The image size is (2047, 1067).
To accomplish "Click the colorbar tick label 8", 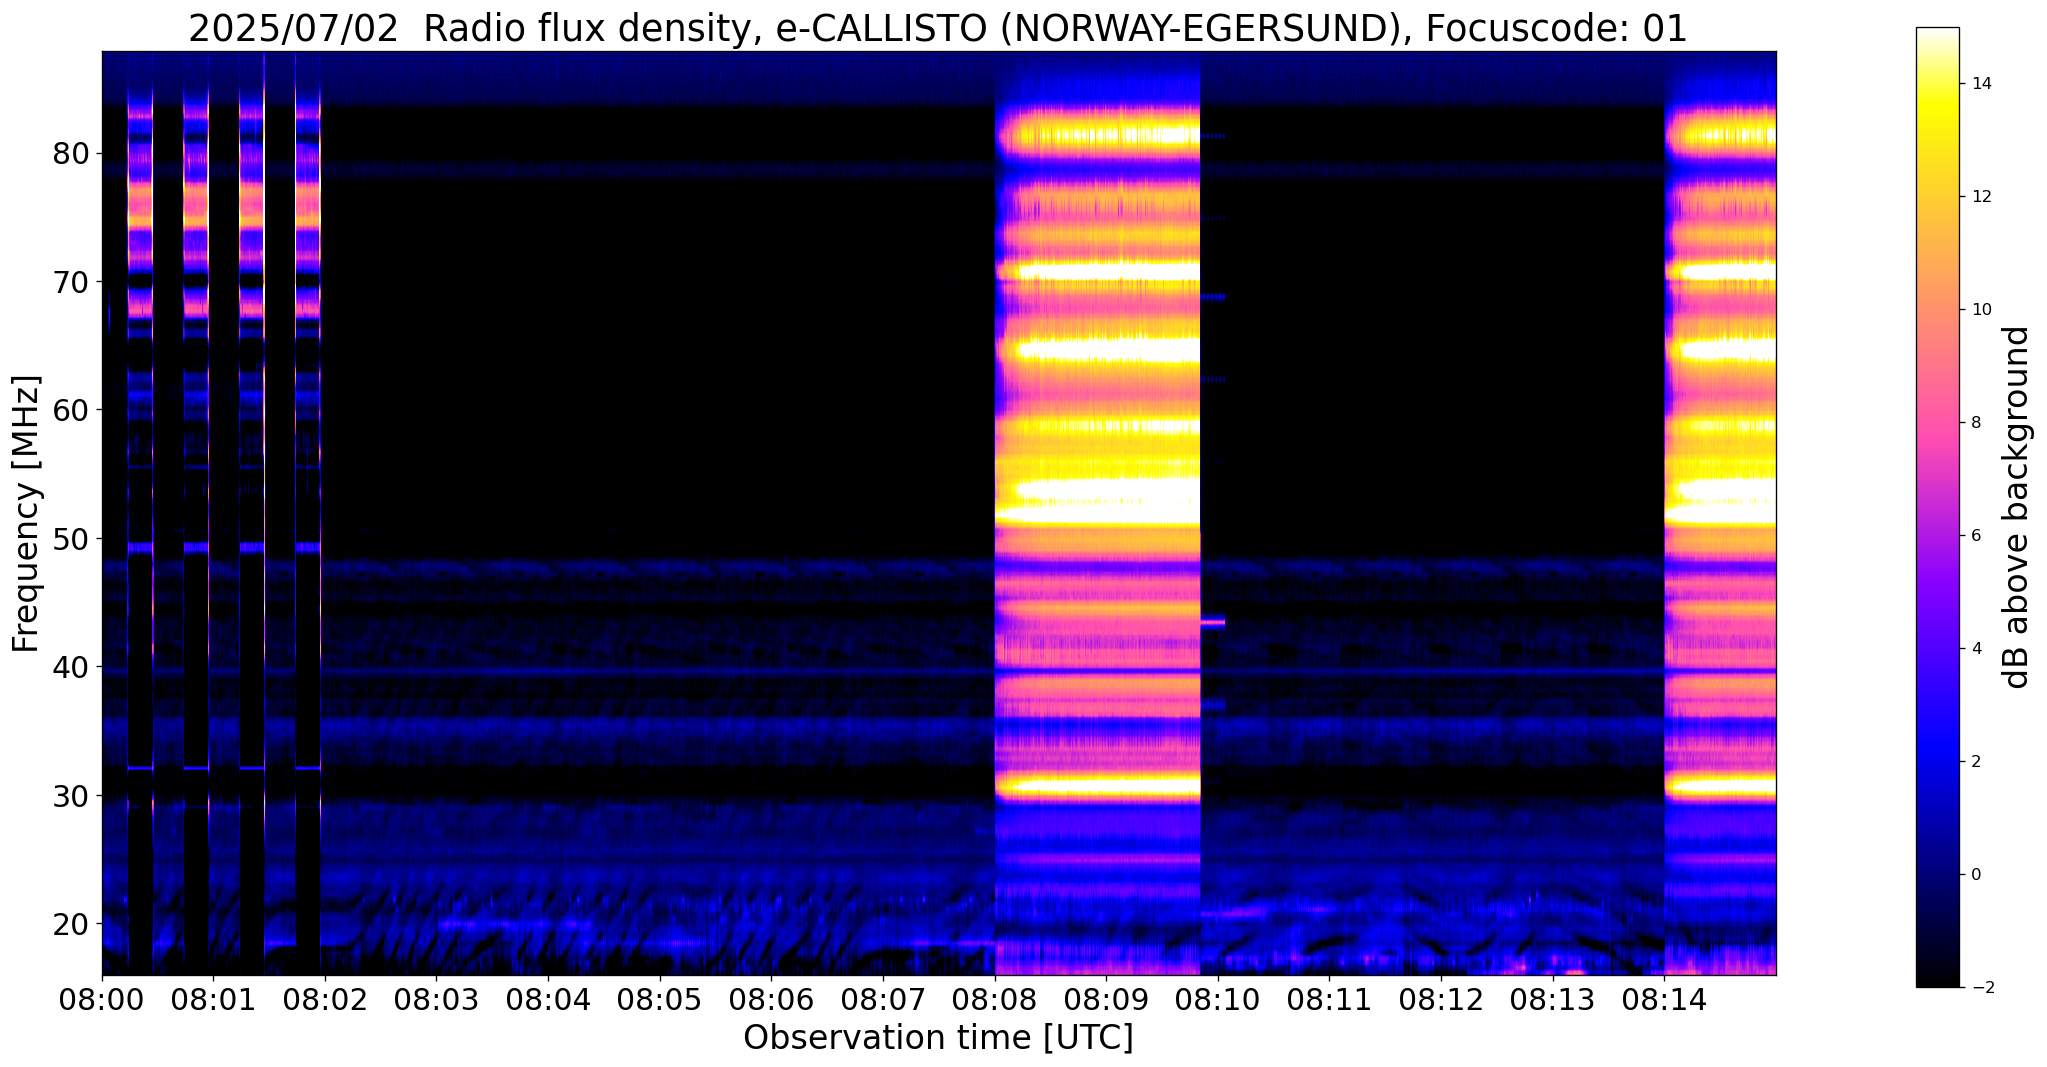I will 1974,423.
